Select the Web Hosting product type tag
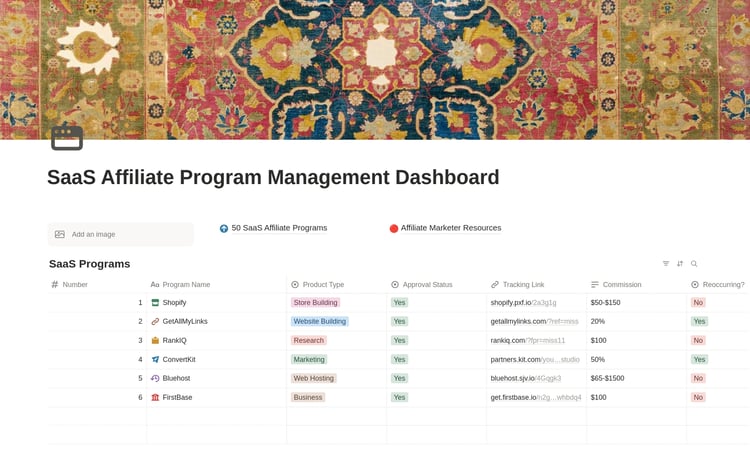 313,378
